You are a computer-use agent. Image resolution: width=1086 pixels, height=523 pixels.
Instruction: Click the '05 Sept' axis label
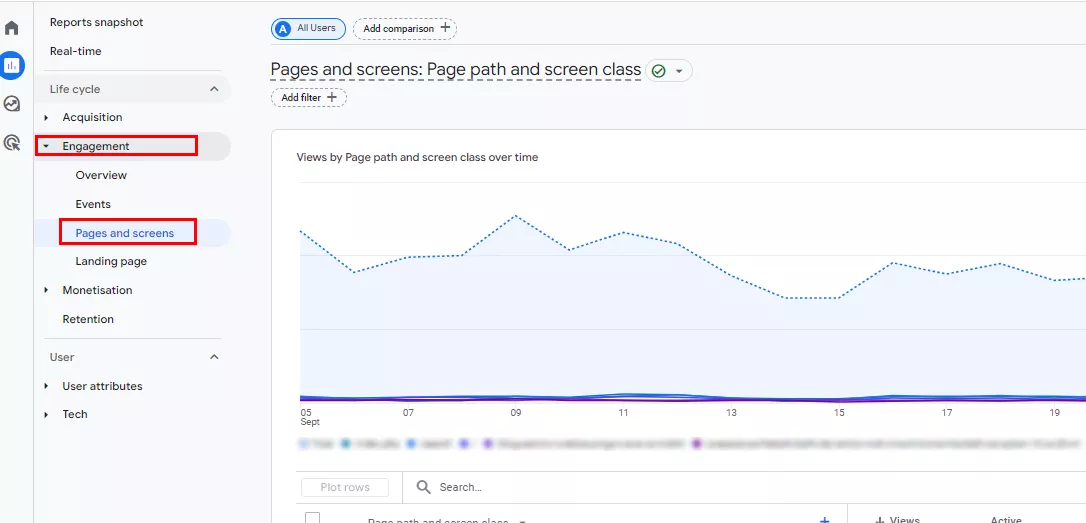310,416
